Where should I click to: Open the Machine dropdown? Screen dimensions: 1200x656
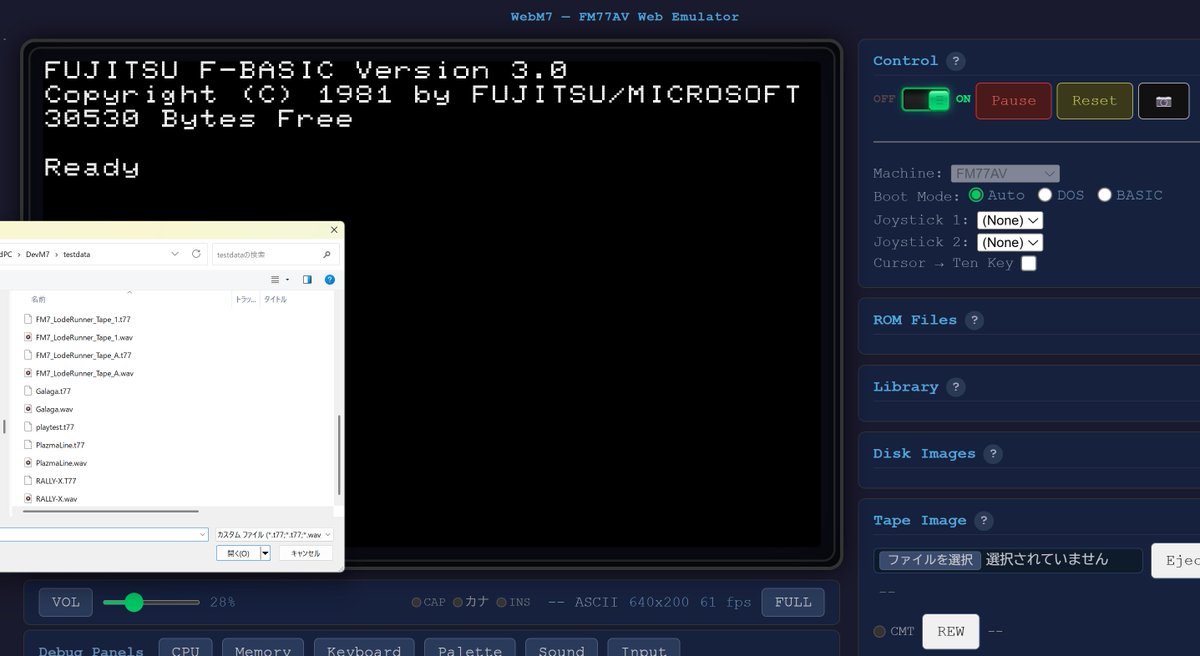(1005, 173)
